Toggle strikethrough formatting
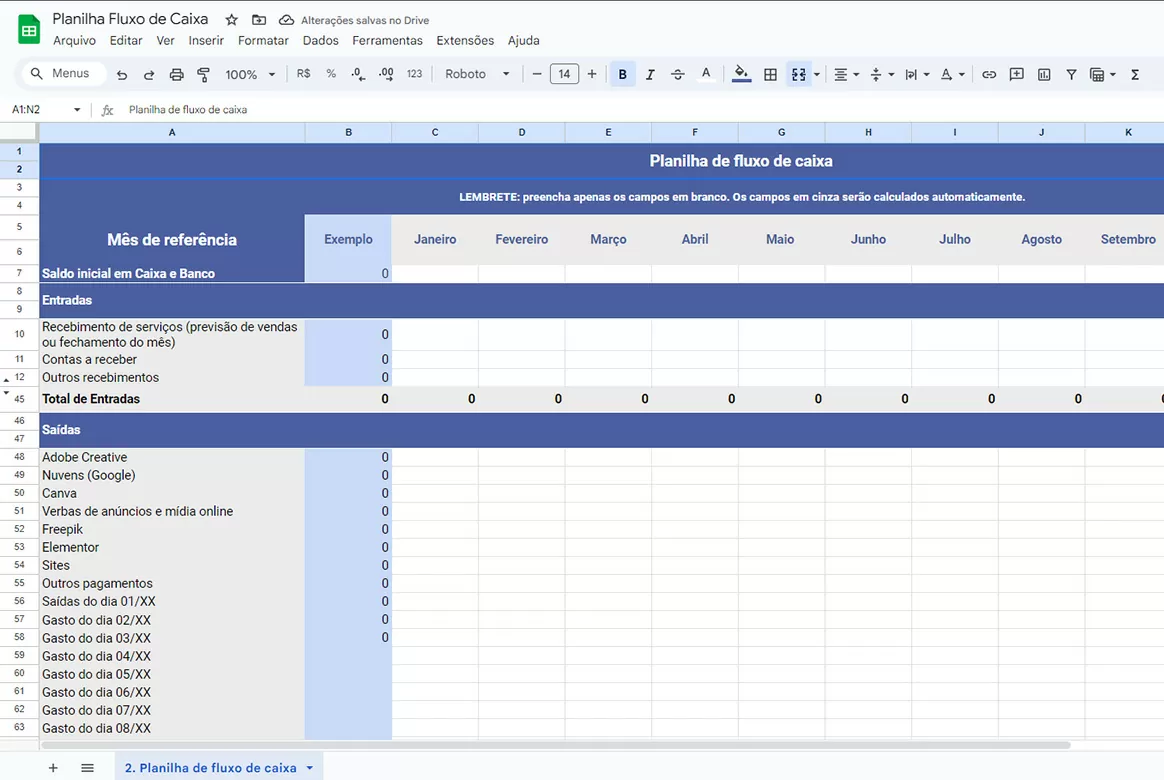The image size is (1164, 780). [677, 74]
